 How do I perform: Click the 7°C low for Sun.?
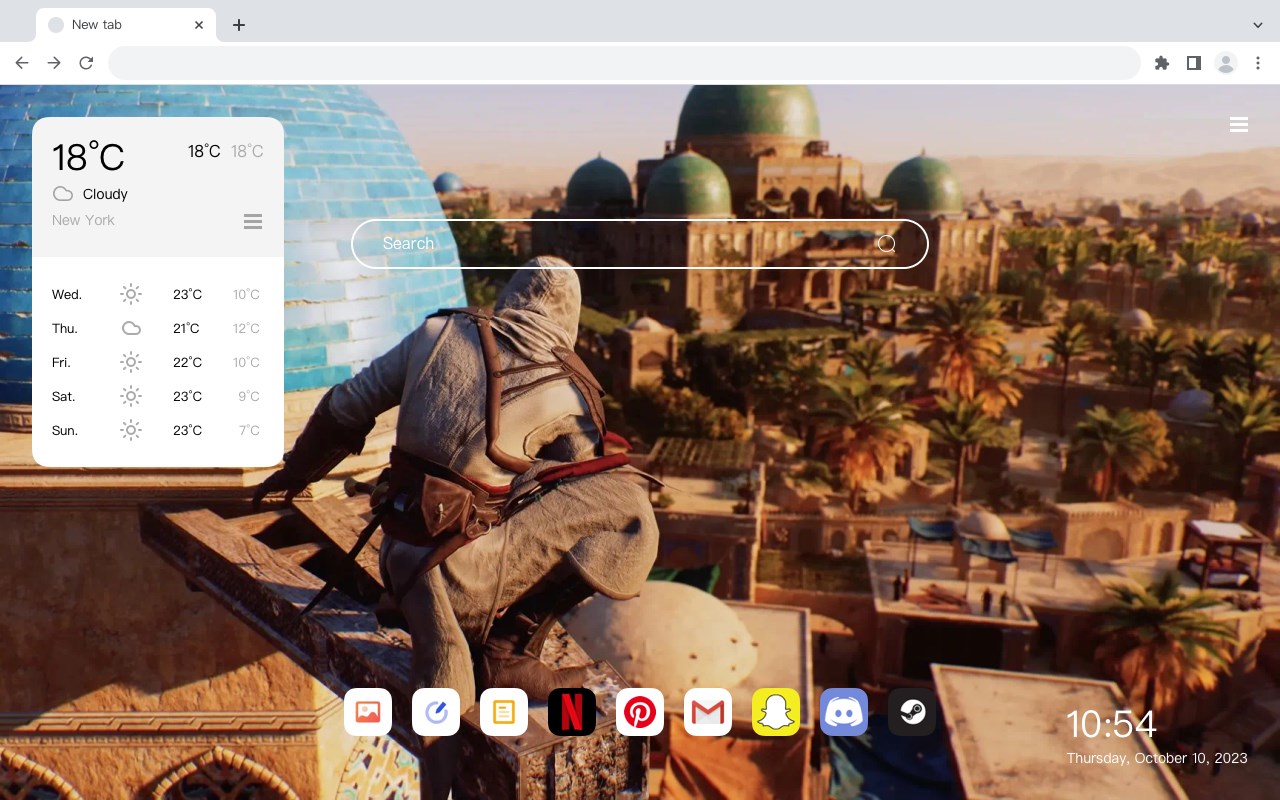249,430
